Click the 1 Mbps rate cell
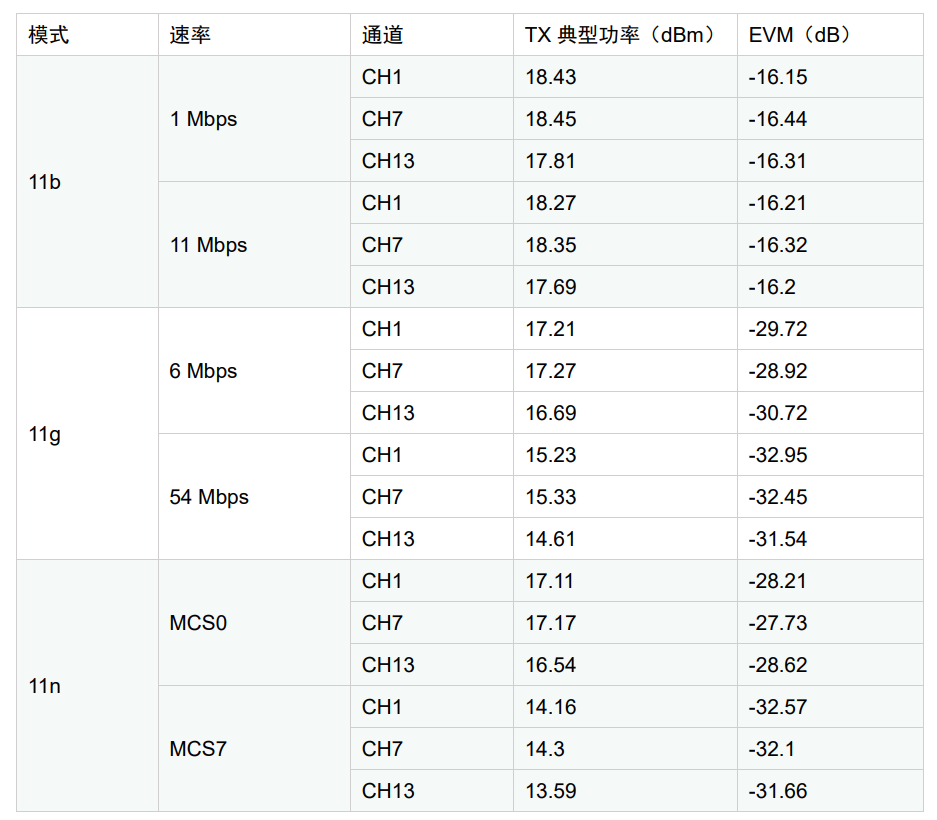 [255, 119]
